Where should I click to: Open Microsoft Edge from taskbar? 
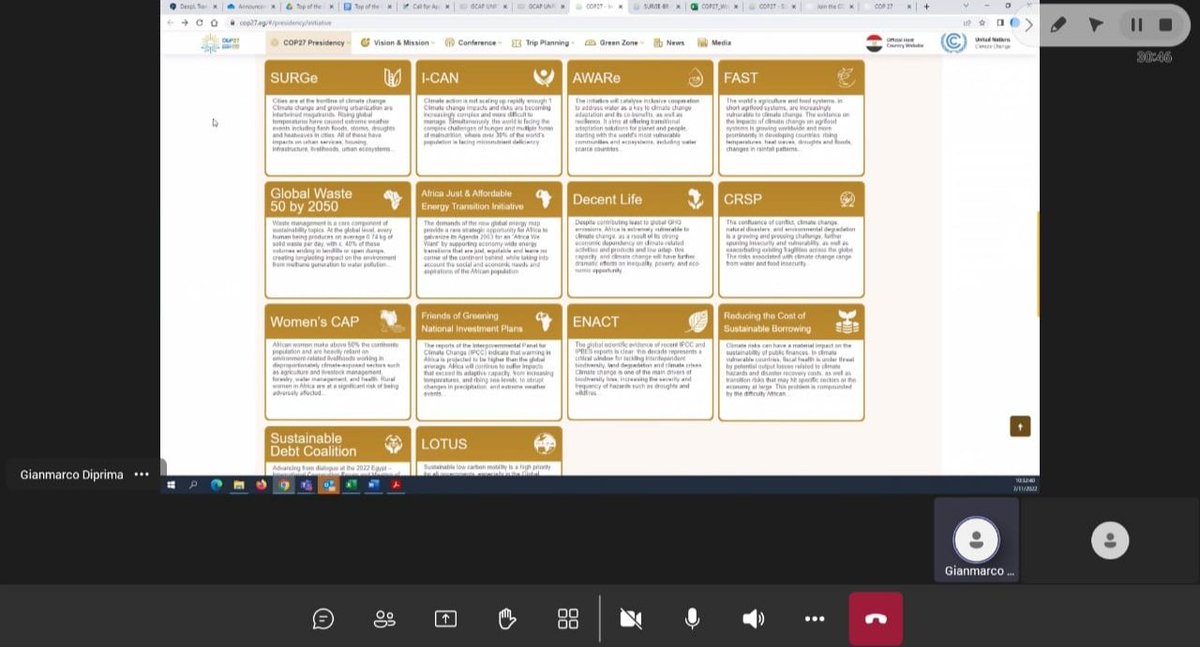click(216, 485)
